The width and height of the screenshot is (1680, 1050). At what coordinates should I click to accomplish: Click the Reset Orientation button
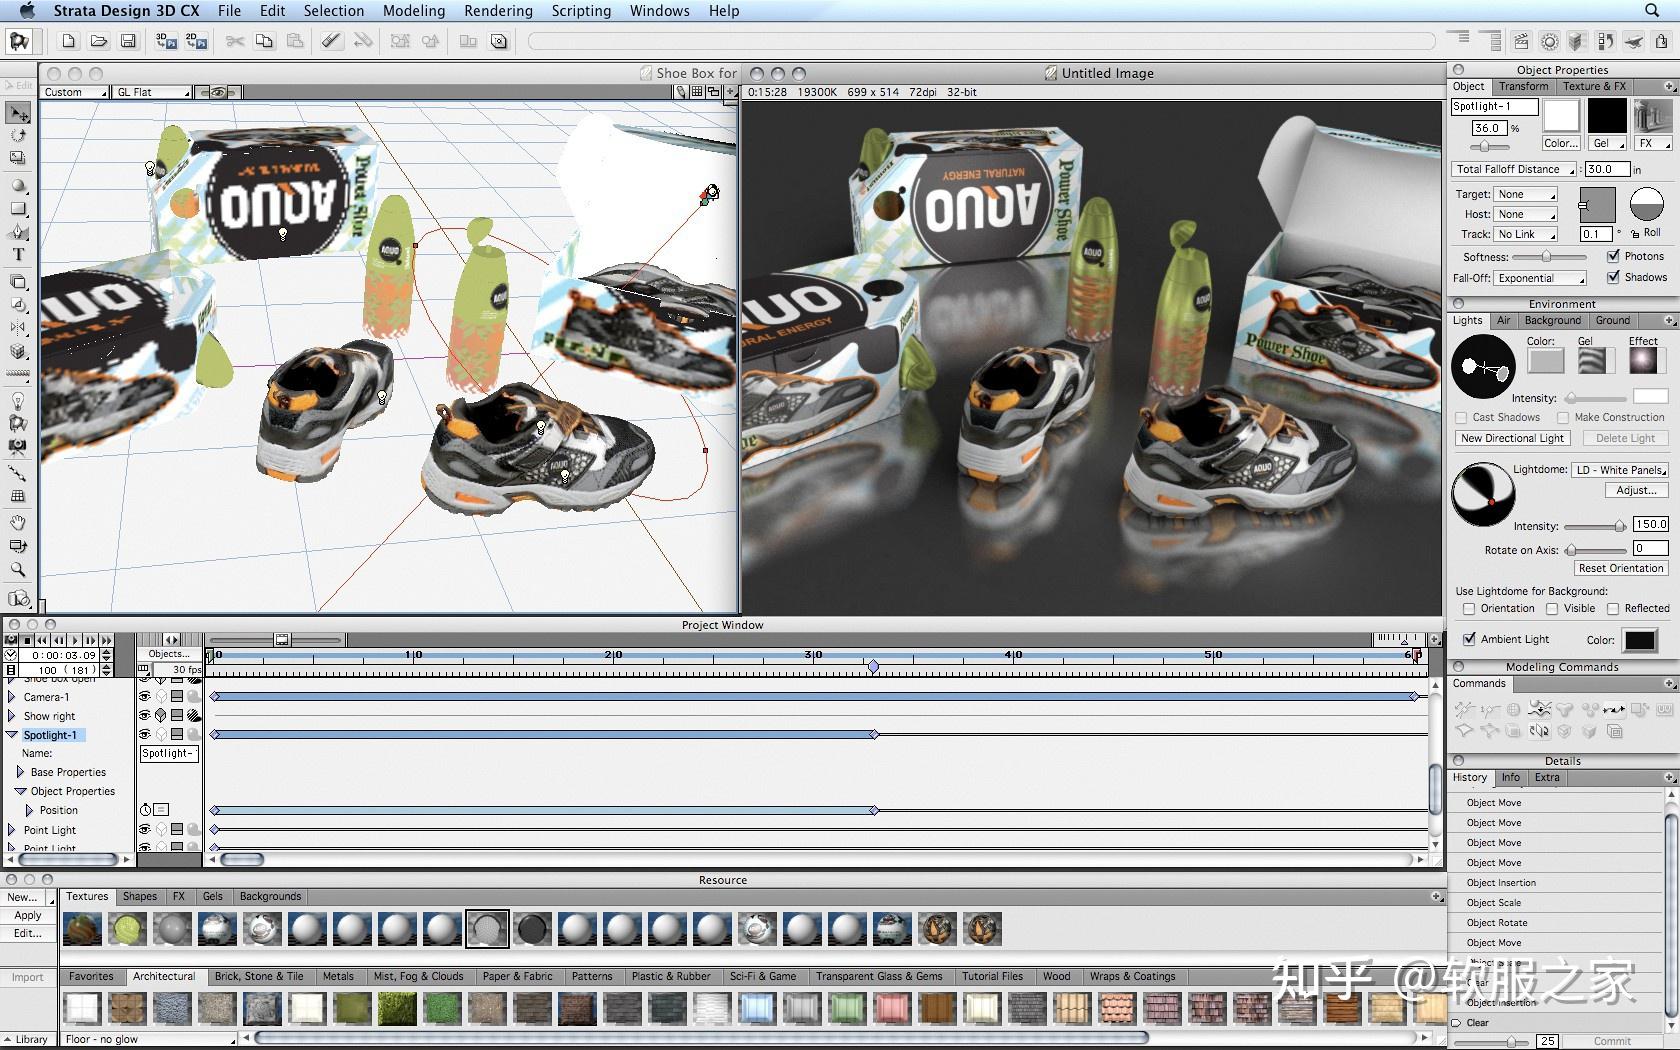click(1620, 568)
